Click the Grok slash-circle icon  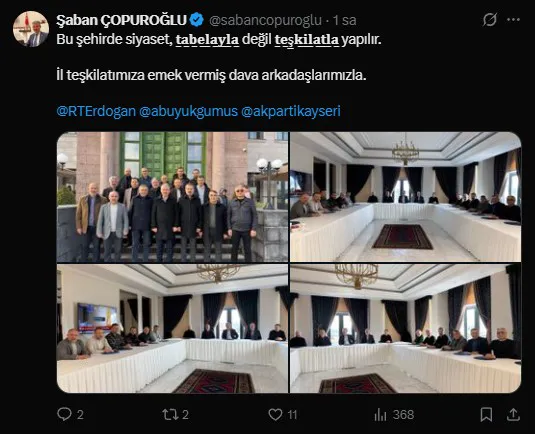click(x=490, y=19)
